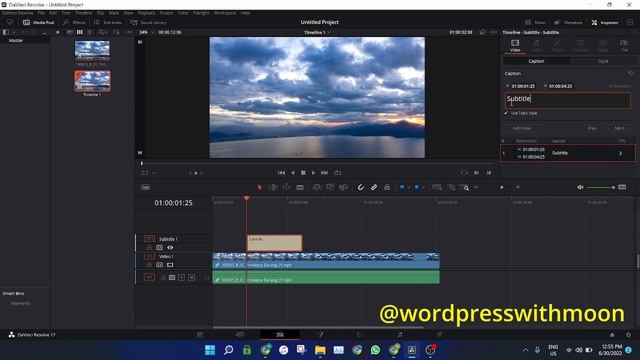
Task: Open the flag color dropdown
Action: pos(408,187)
